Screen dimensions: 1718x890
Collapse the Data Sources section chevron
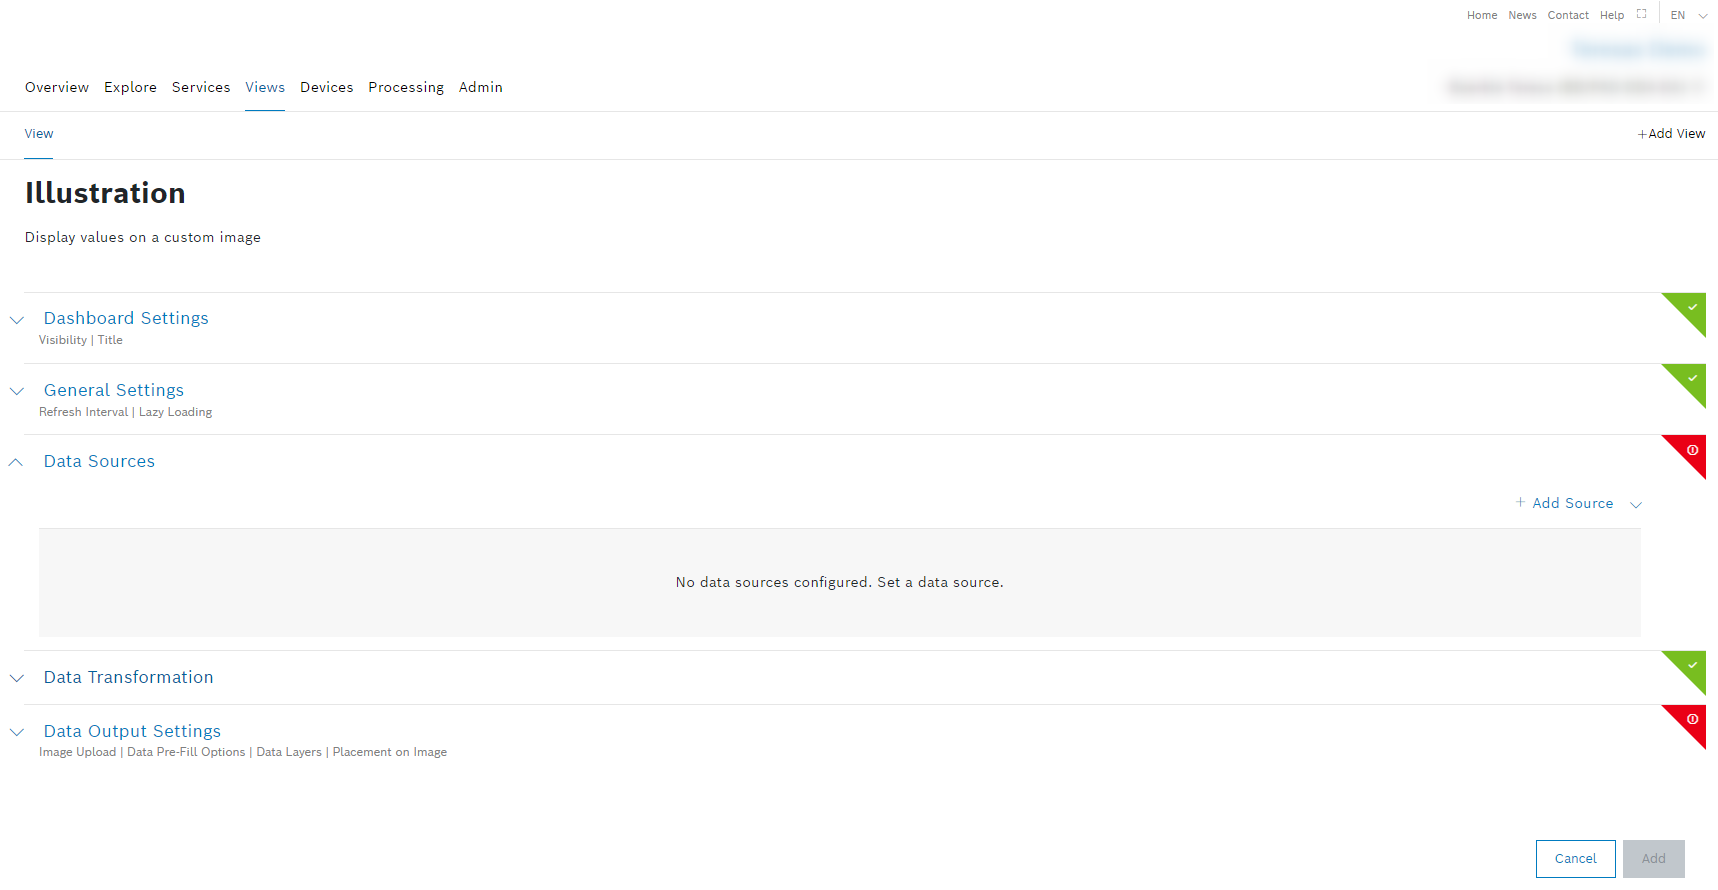(x=17, y=462)
